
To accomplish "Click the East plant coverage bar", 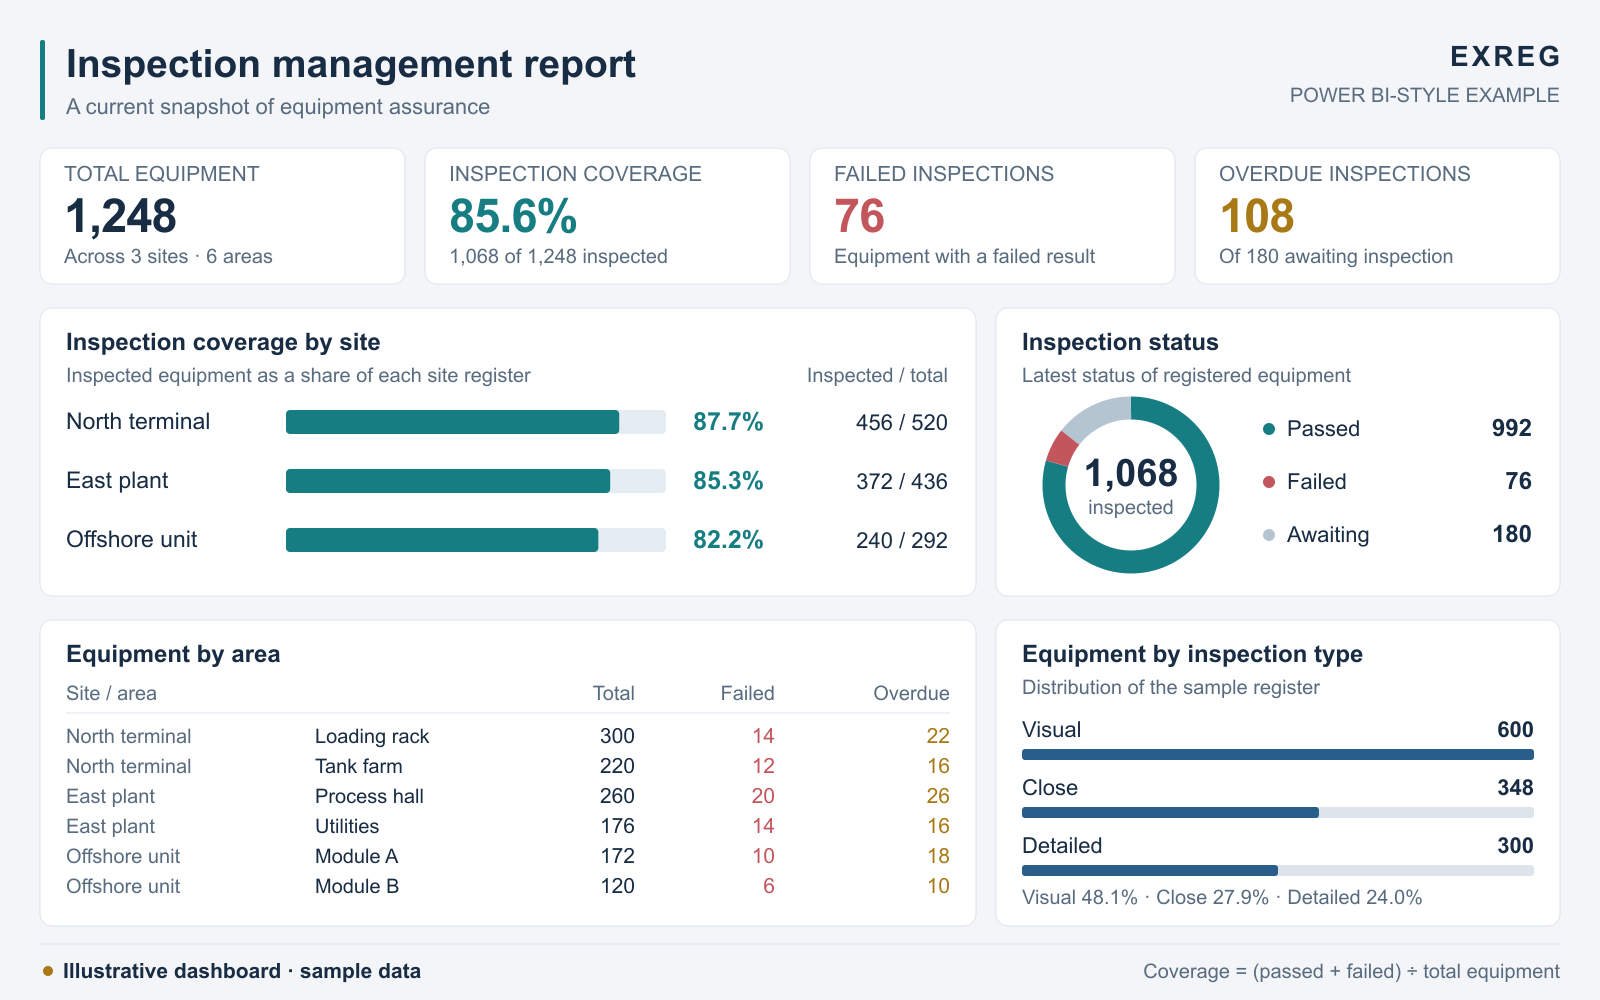I will coord(476,481).
